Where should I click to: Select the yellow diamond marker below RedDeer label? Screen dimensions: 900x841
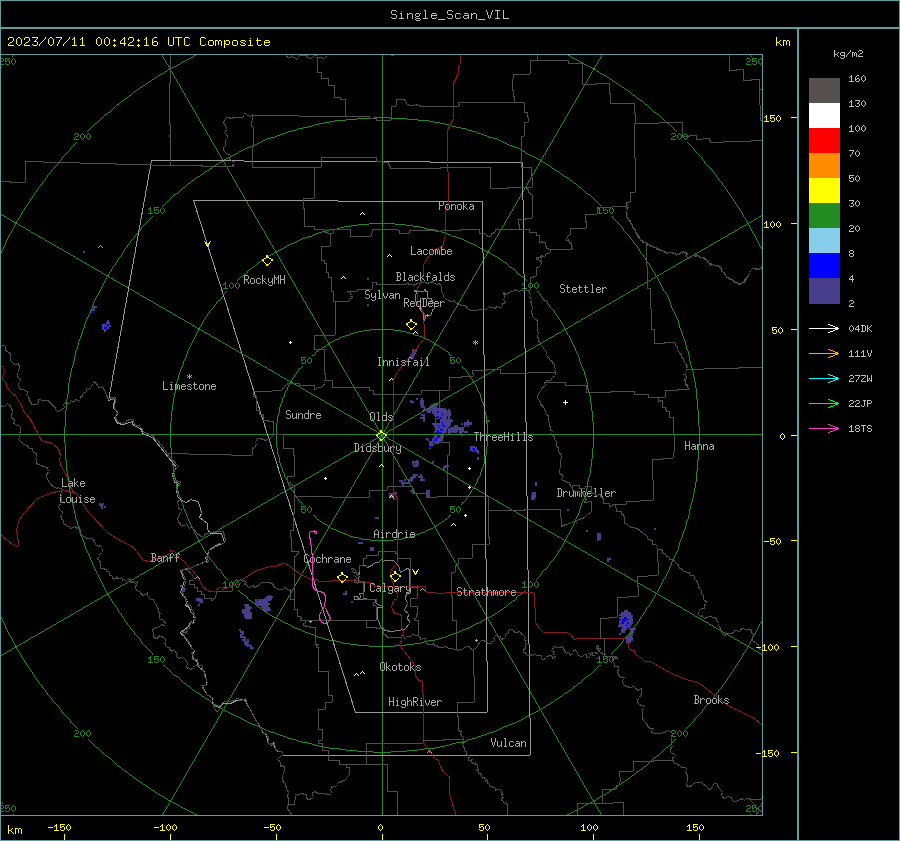[x=411, y=324]
